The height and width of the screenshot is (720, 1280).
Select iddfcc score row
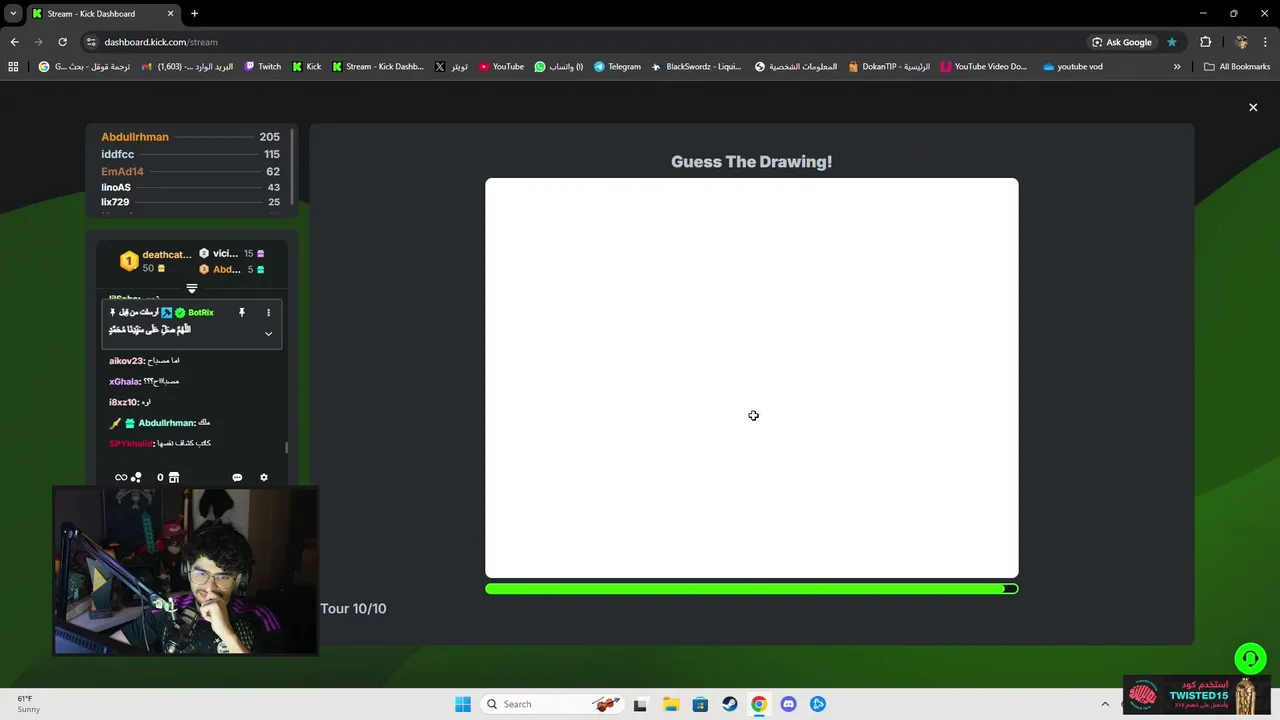[x=190, y=154]
